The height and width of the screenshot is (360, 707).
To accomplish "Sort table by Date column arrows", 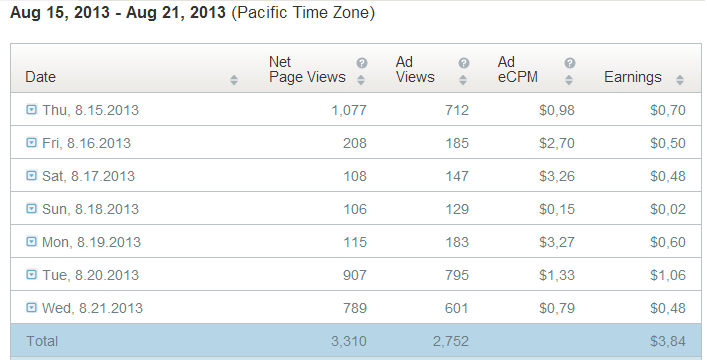I will [x=234, y=80].
